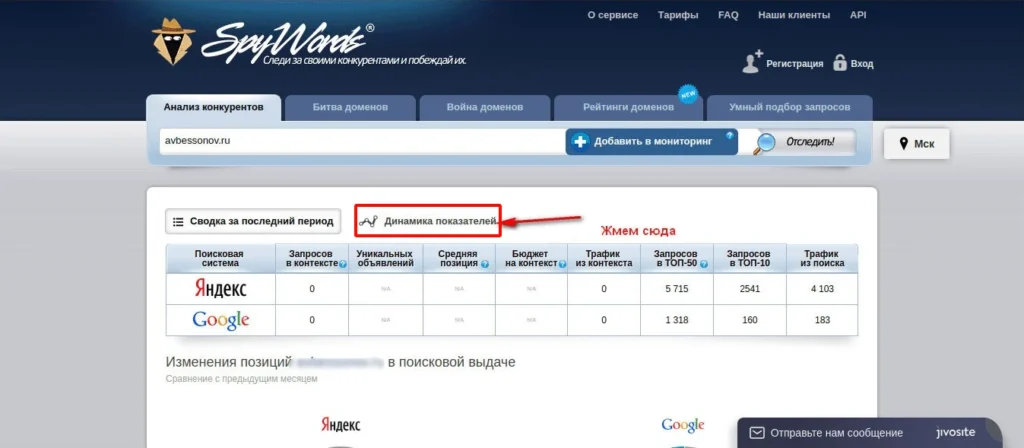Screen dimensions: 1024x448
Task: Switch to the Умный подбор запросов tab
Action: (x=790, y=108)
